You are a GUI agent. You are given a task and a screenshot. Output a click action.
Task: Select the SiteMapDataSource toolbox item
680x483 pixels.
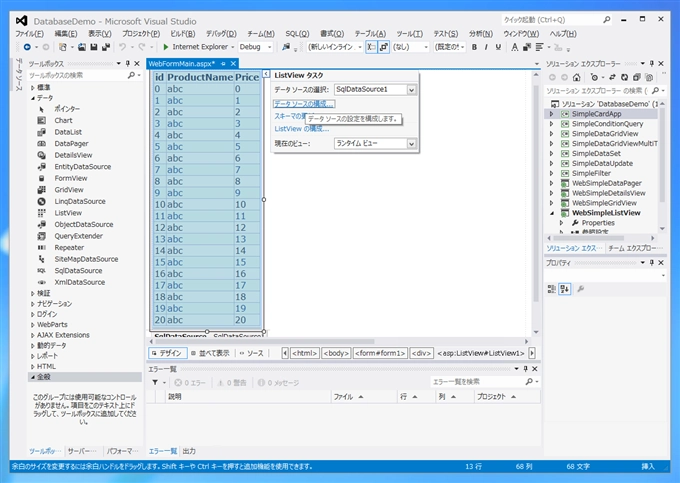[86, 259]
